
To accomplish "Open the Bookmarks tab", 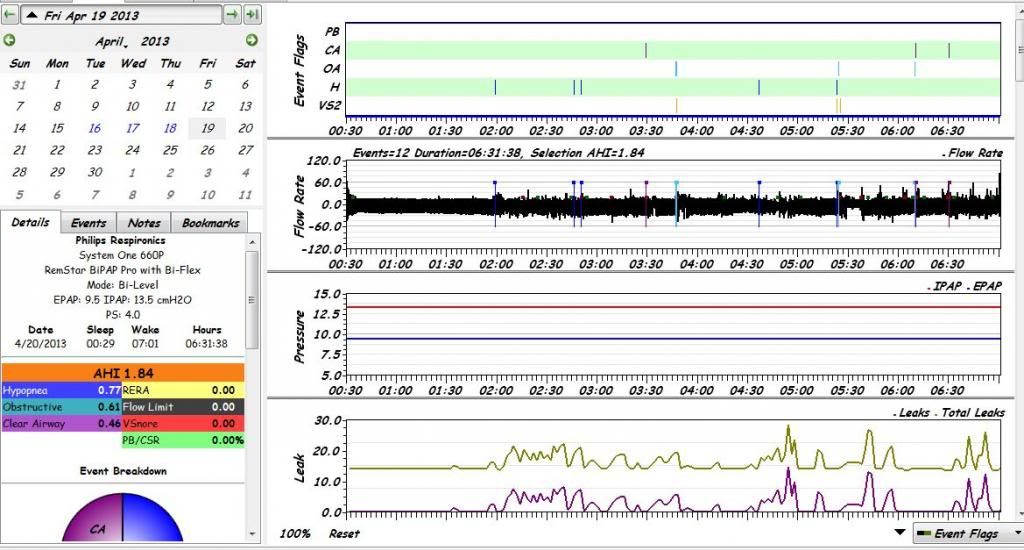I will pos(210,223).
